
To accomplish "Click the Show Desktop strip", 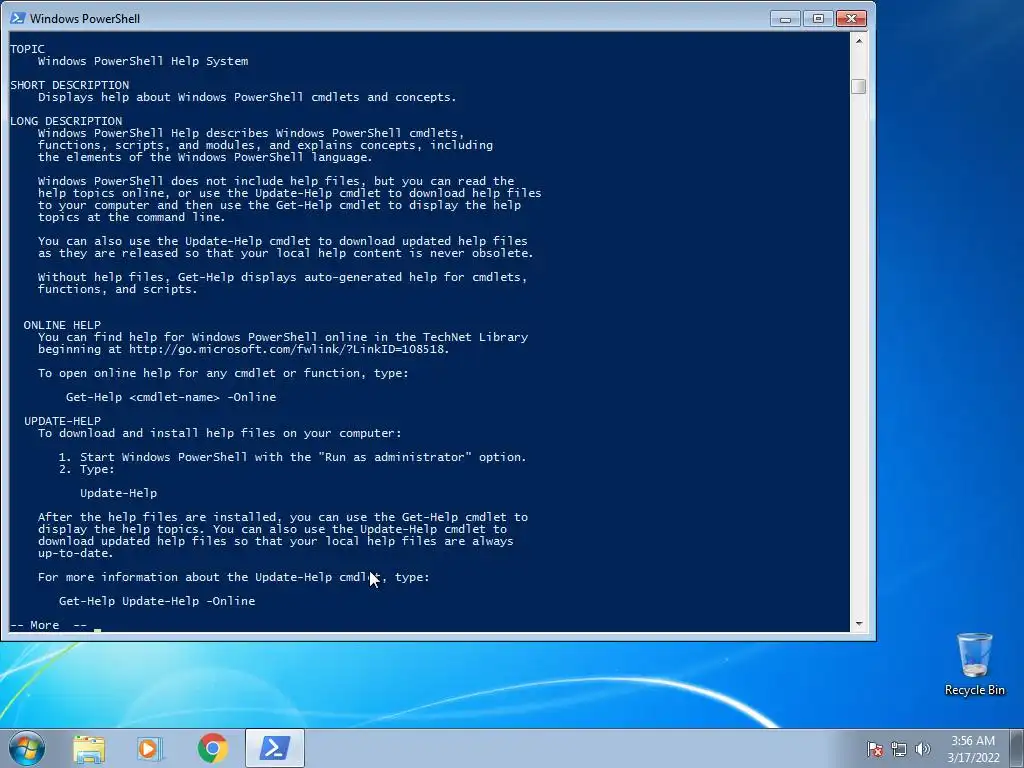I will pos(1017,748).
